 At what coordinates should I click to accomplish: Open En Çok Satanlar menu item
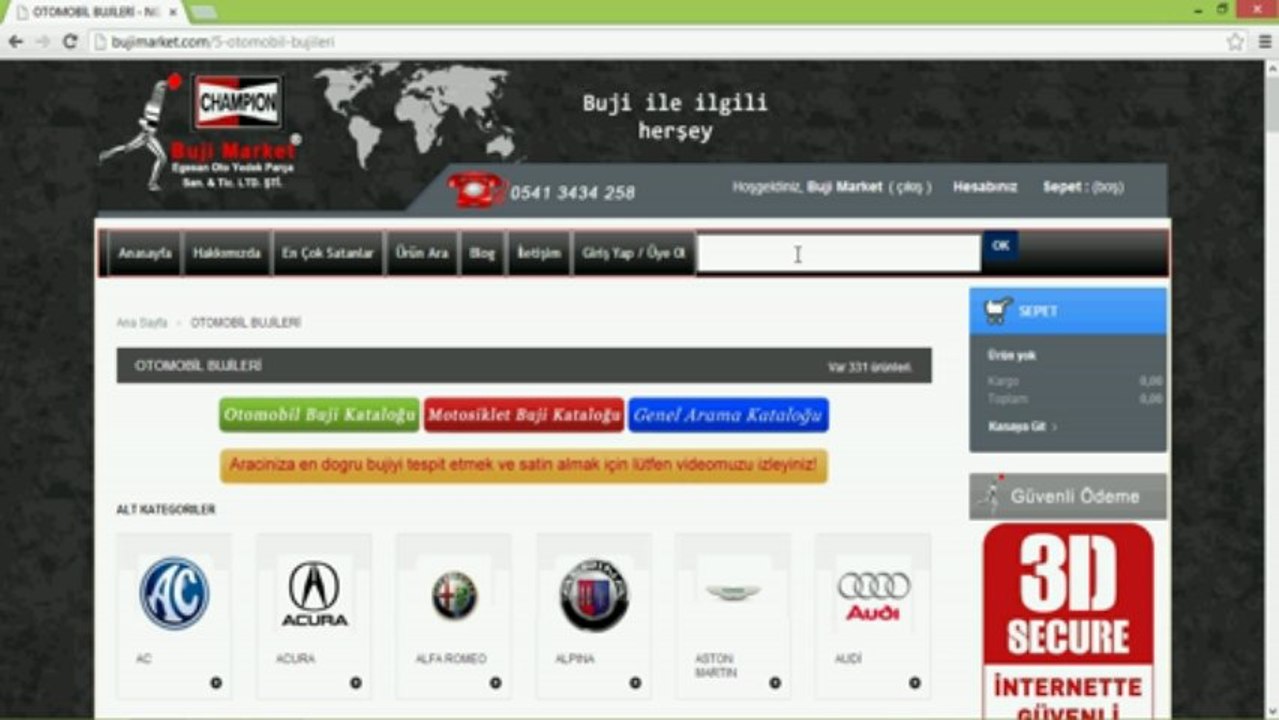(327, 254)
